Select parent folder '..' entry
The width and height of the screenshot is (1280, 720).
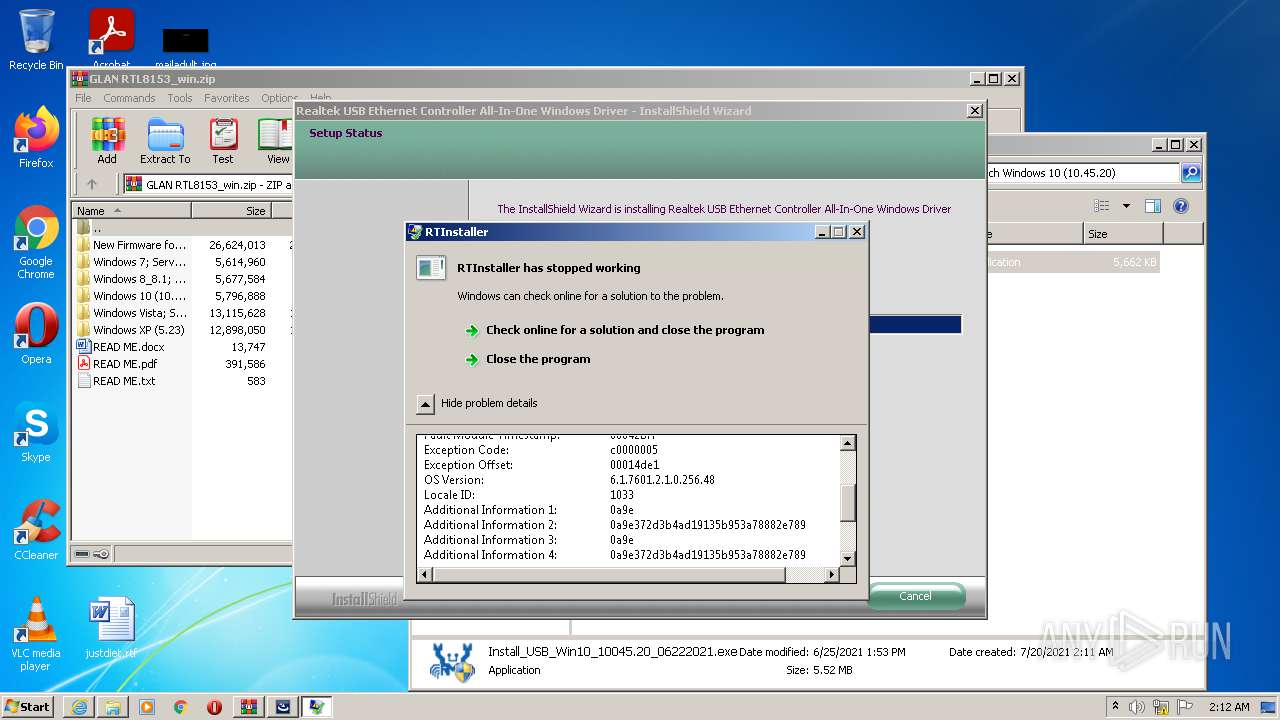90,228
